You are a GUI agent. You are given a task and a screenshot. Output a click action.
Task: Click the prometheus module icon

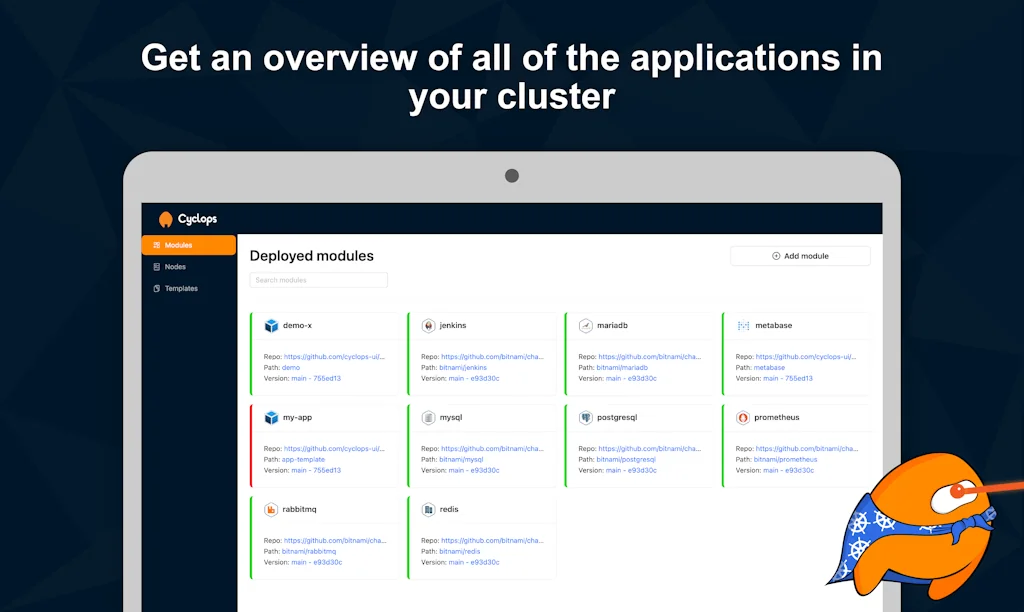tap(743, 418)
